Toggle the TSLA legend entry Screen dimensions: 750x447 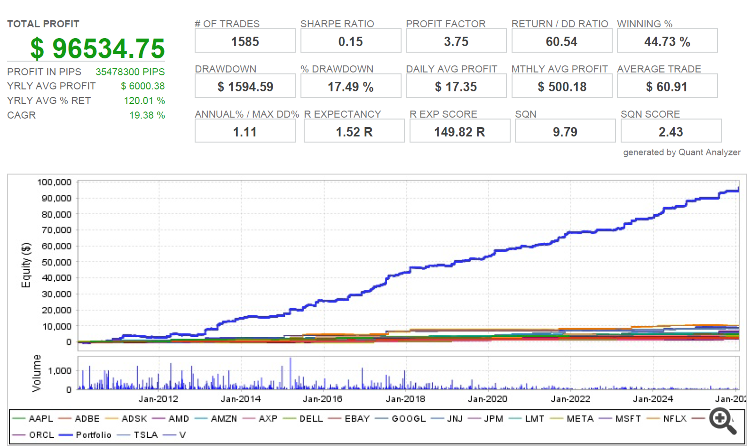click(137, 435)
